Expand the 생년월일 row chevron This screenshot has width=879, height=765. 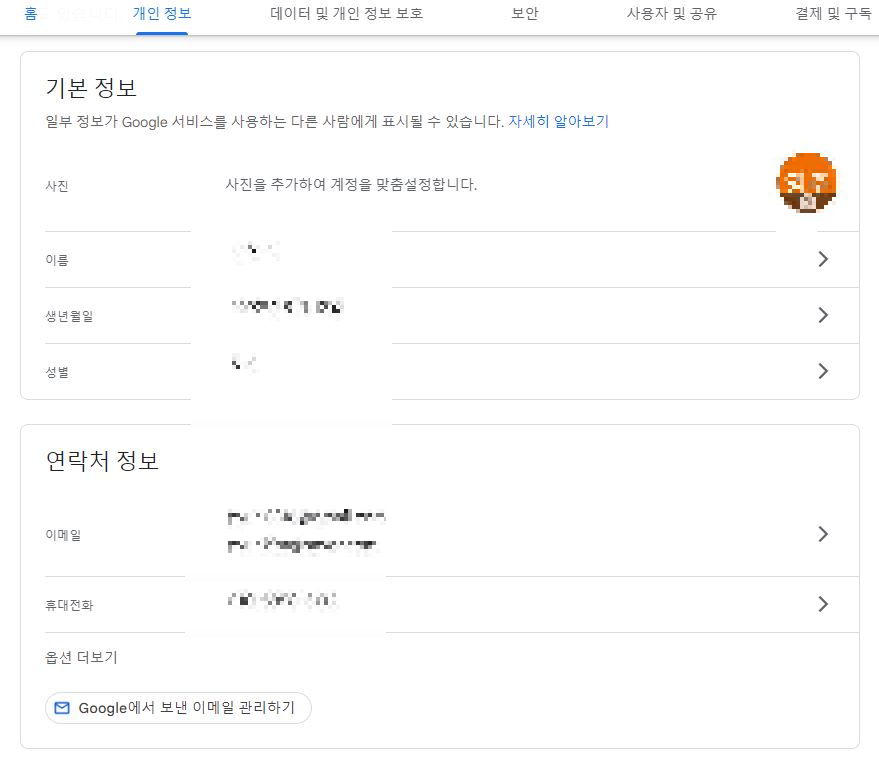pos(823,315)
